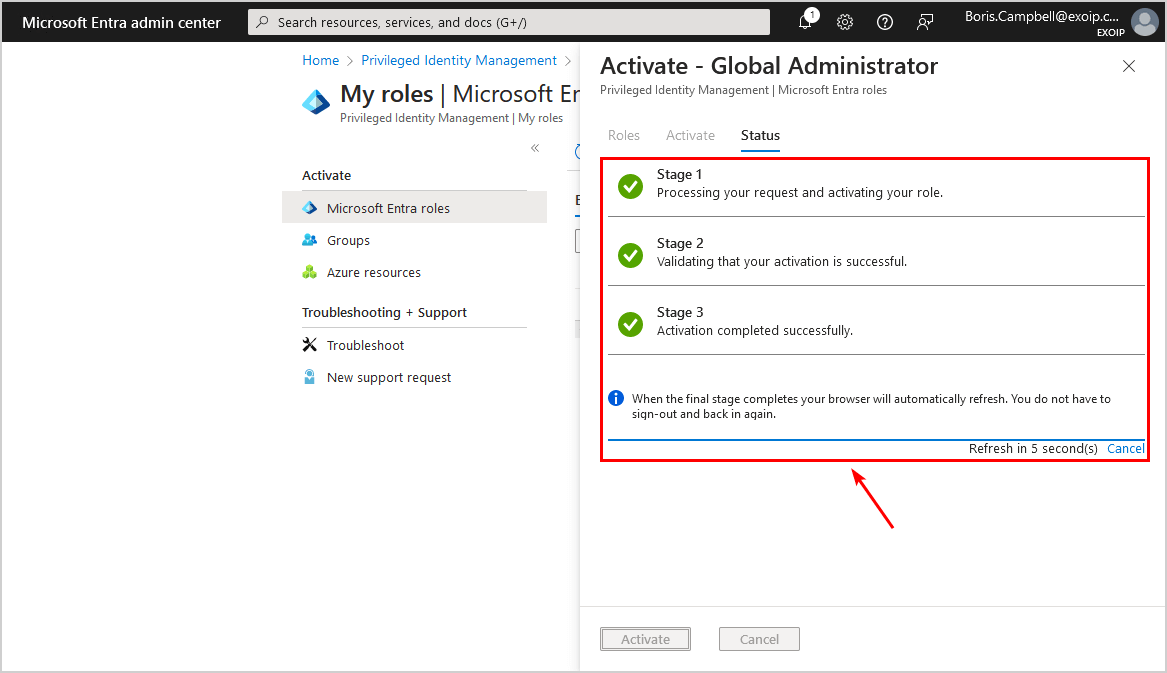
Task: Click the Home breadcrumb link
Action: pos(320,60)
